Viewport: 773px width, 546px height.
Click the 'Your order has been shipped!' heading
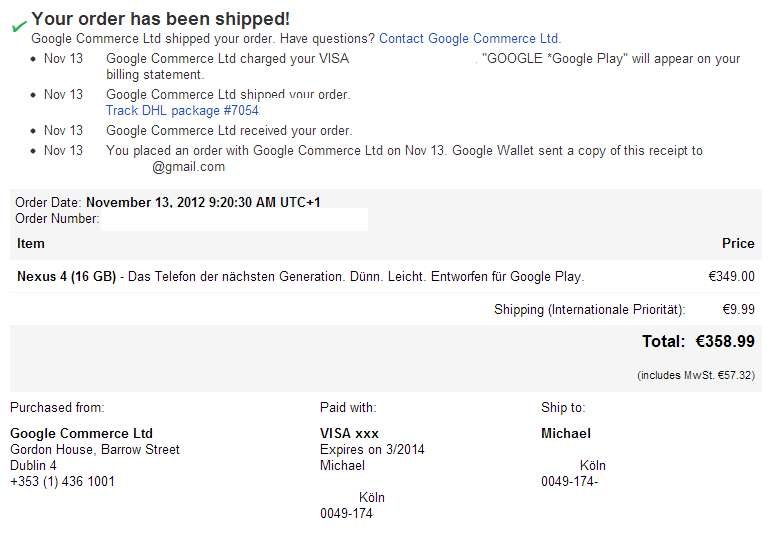pyautogui.click(x=161, y=19)
